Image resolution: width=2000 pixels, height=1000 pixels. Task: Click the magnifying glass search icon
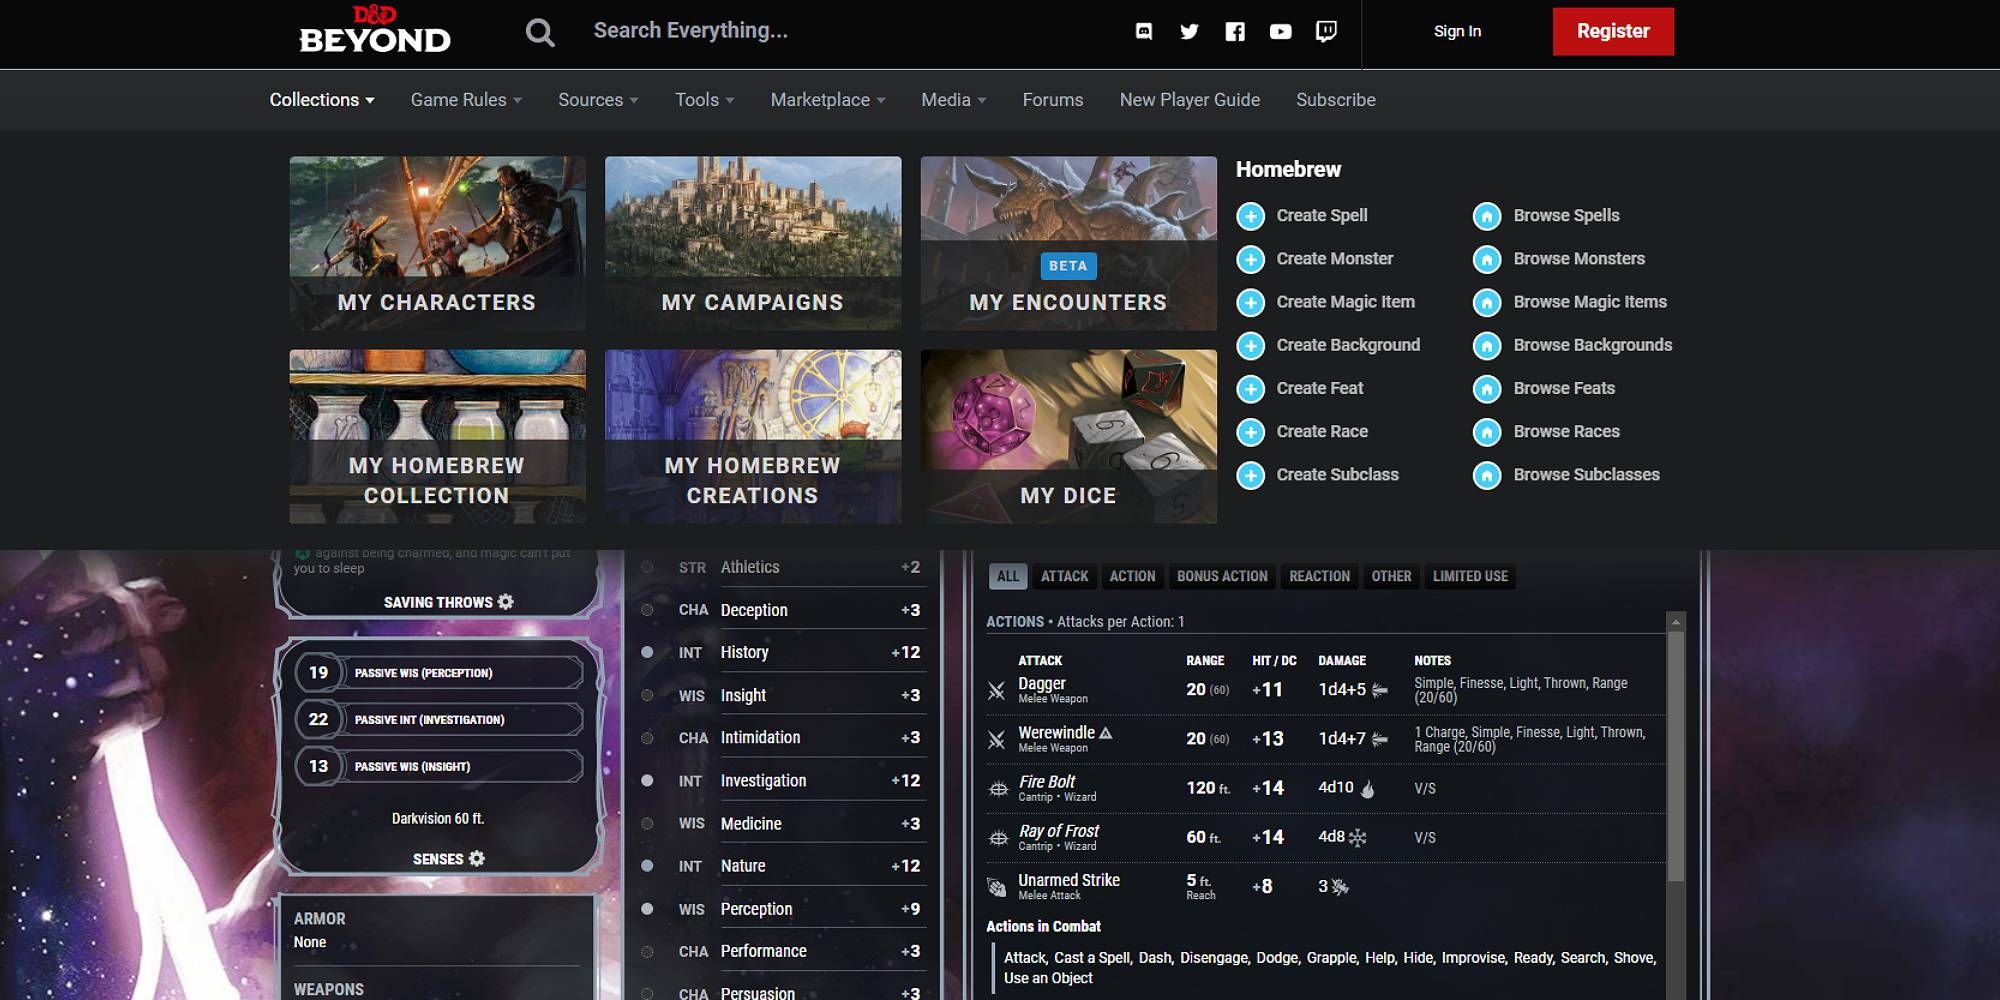click(x=540, y=32)
